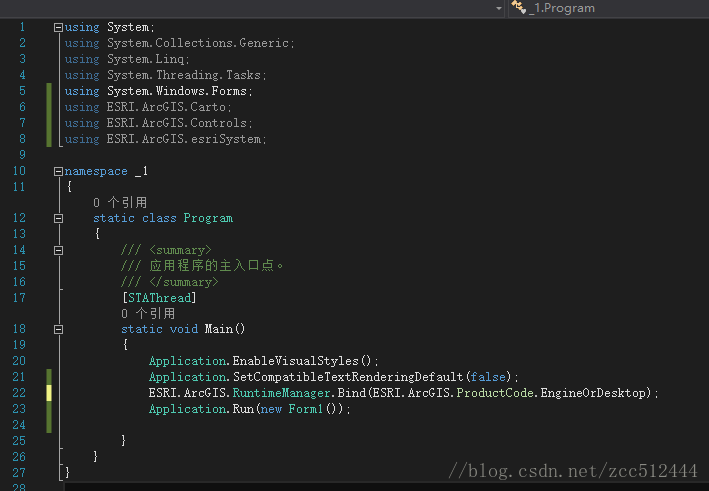
Task: Click line number 22 in the gutter
Action: point(19,392)
